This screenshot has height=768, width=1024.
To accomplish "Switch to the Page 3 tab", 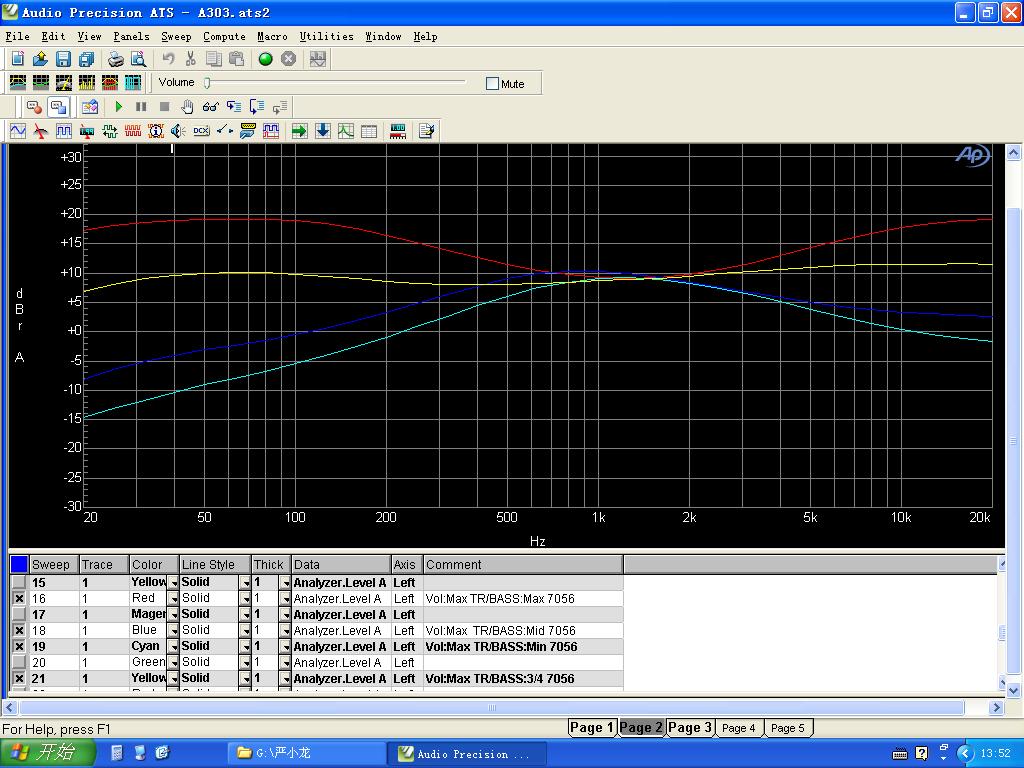I will point(690,727).
